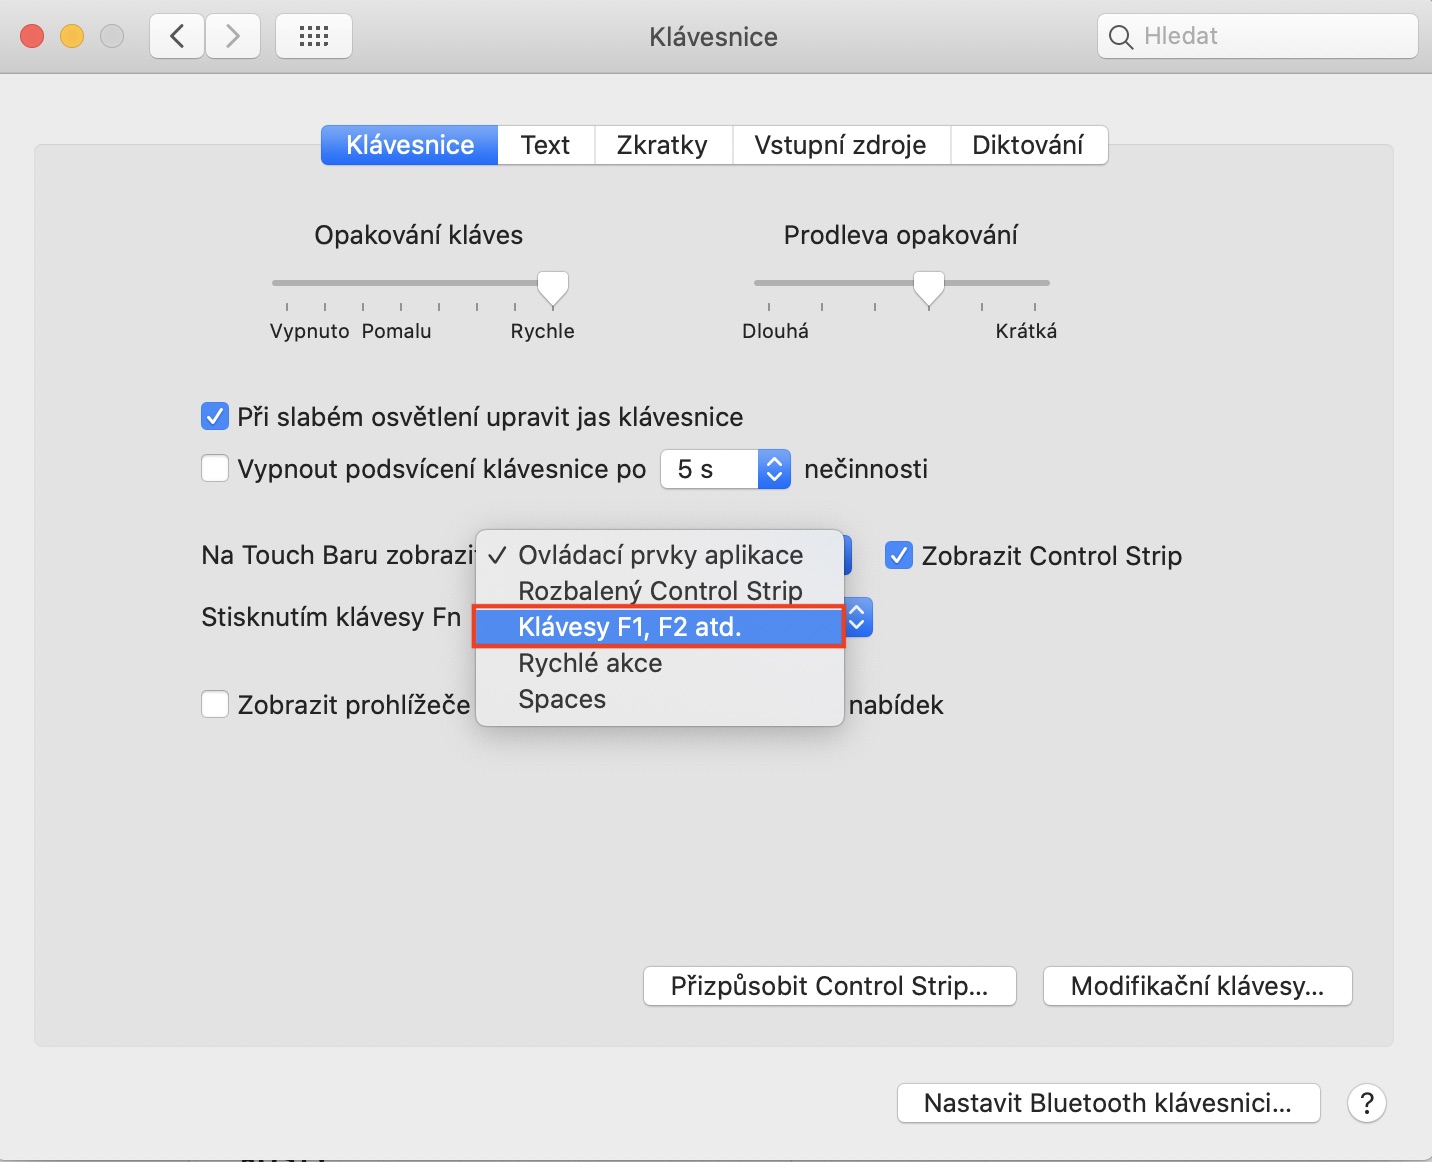
Task: Disable Při slabém osvětlení upravit jas klávesnice
Action: [x=215, y=416]
